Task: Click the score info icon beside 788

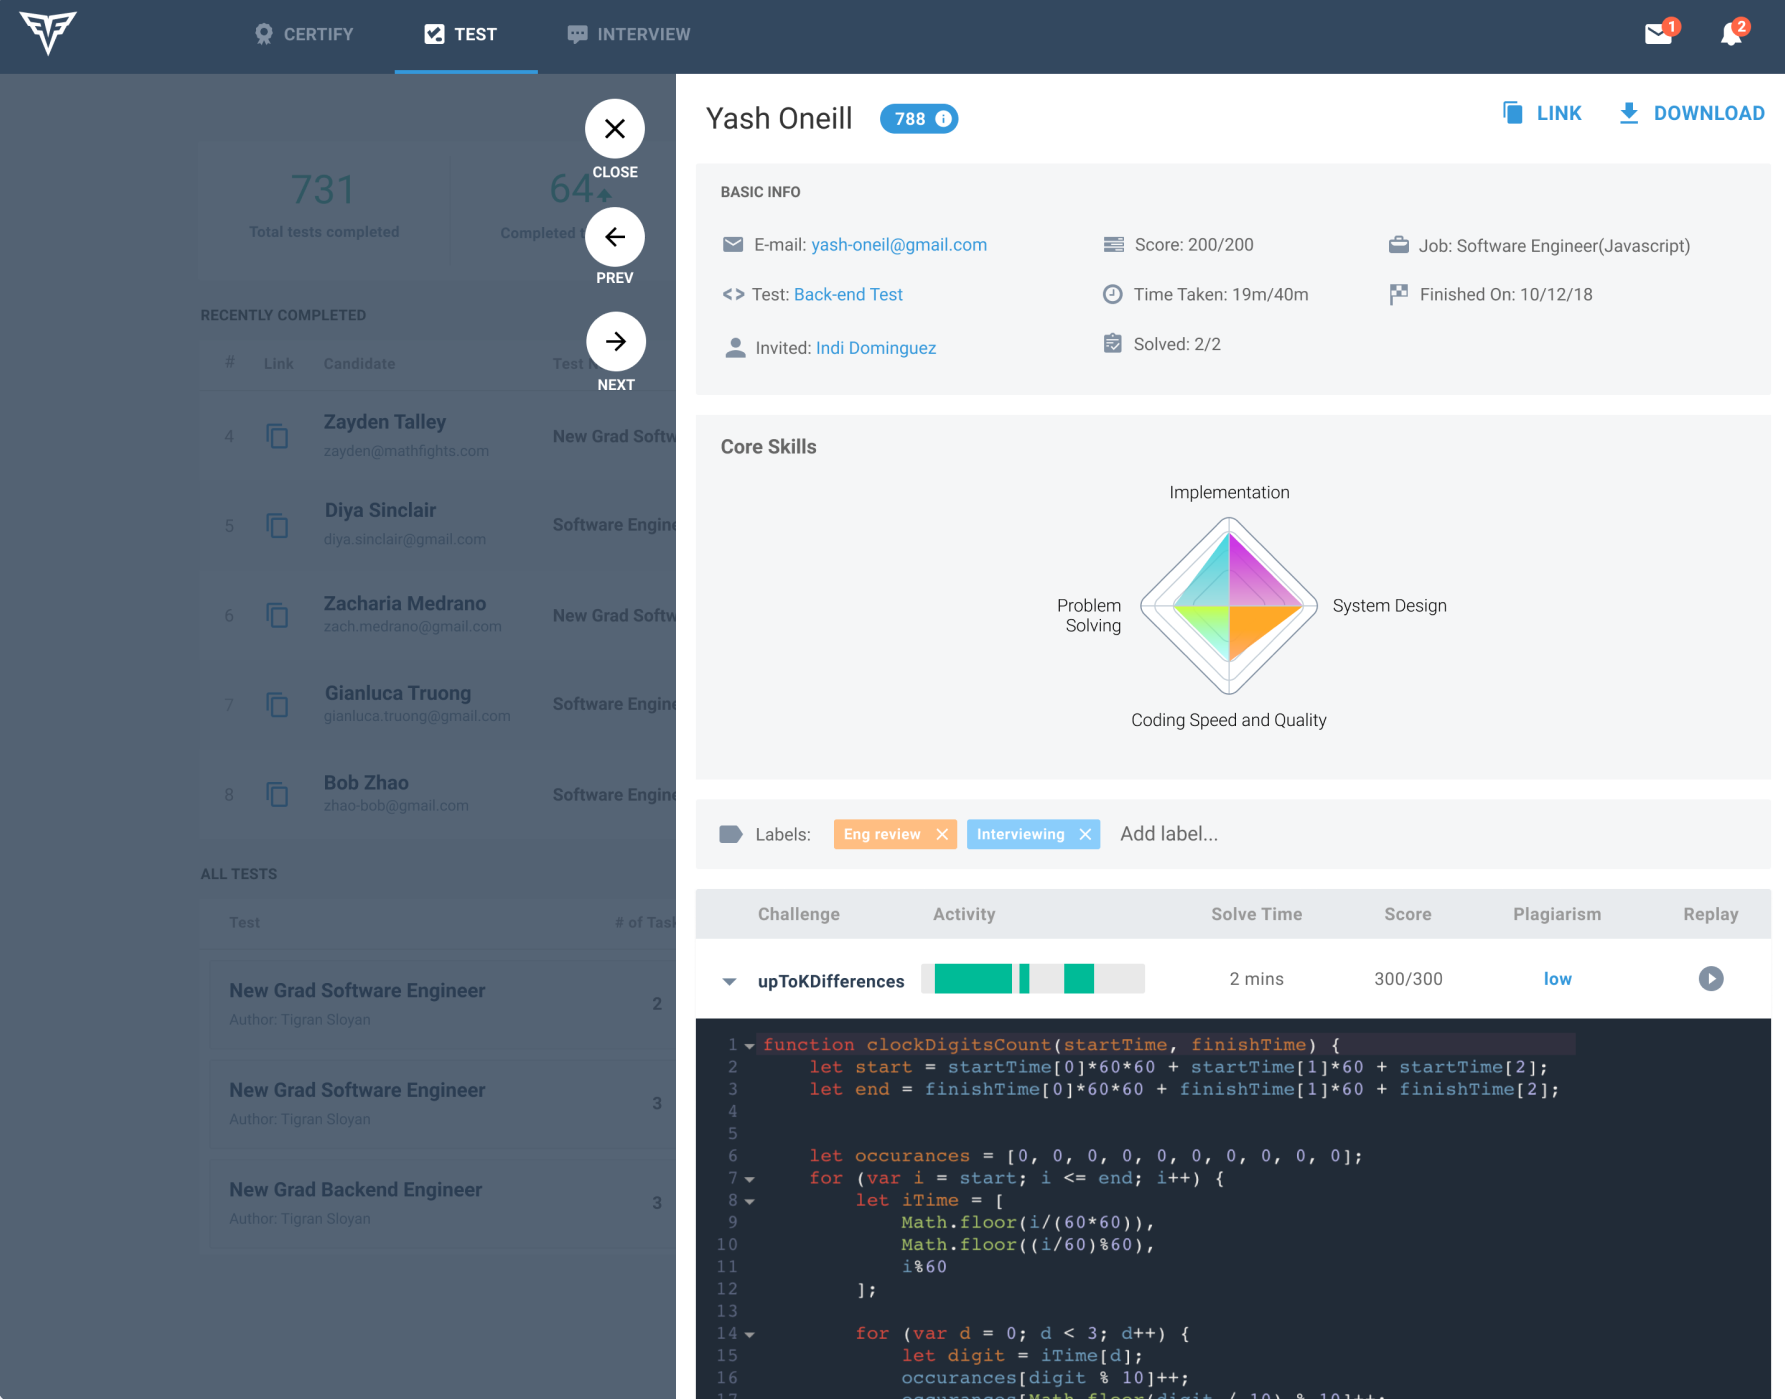Action: coord(943,119)
